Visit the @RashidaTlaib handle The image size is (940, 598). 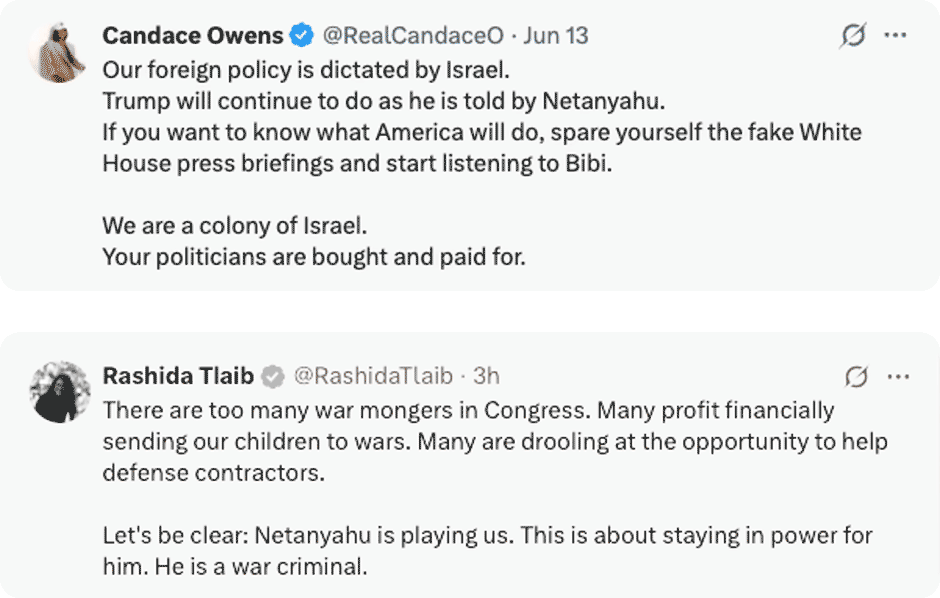(372, 377)
